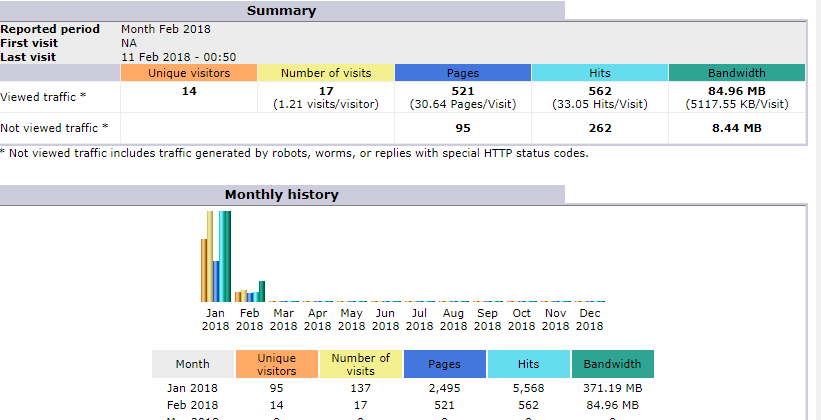Click the 371.19 MB bandwidth value
This screenshot has width=821, height=420.
tap(612, 388)
